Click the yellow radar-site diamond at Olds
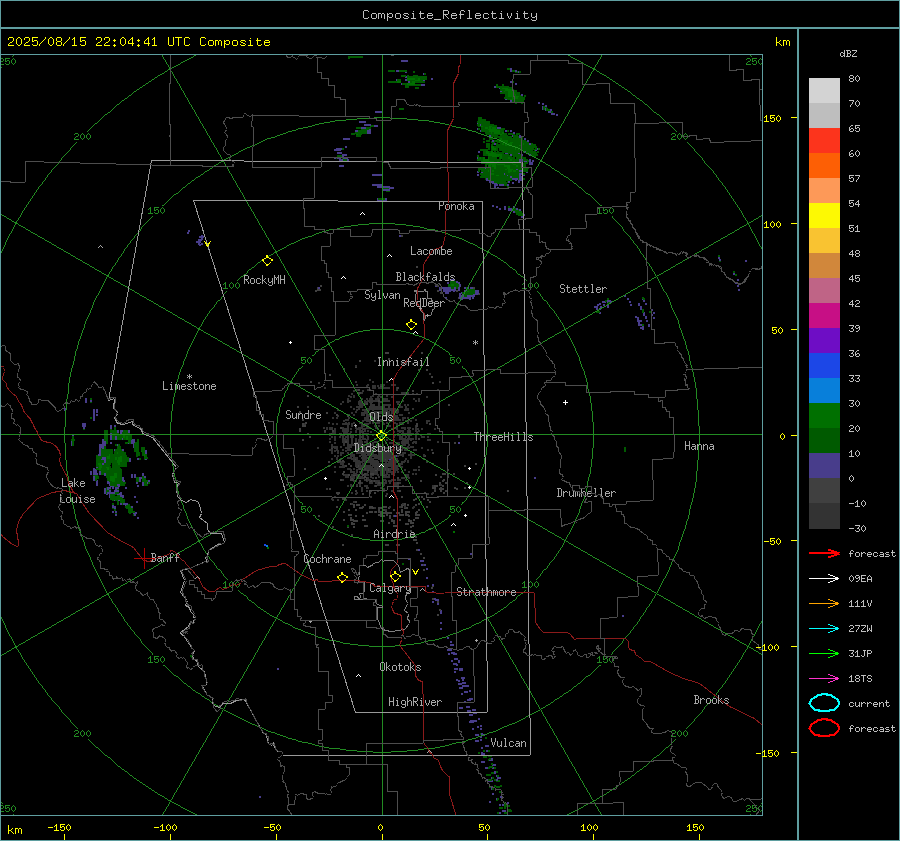 click(381, 435)
